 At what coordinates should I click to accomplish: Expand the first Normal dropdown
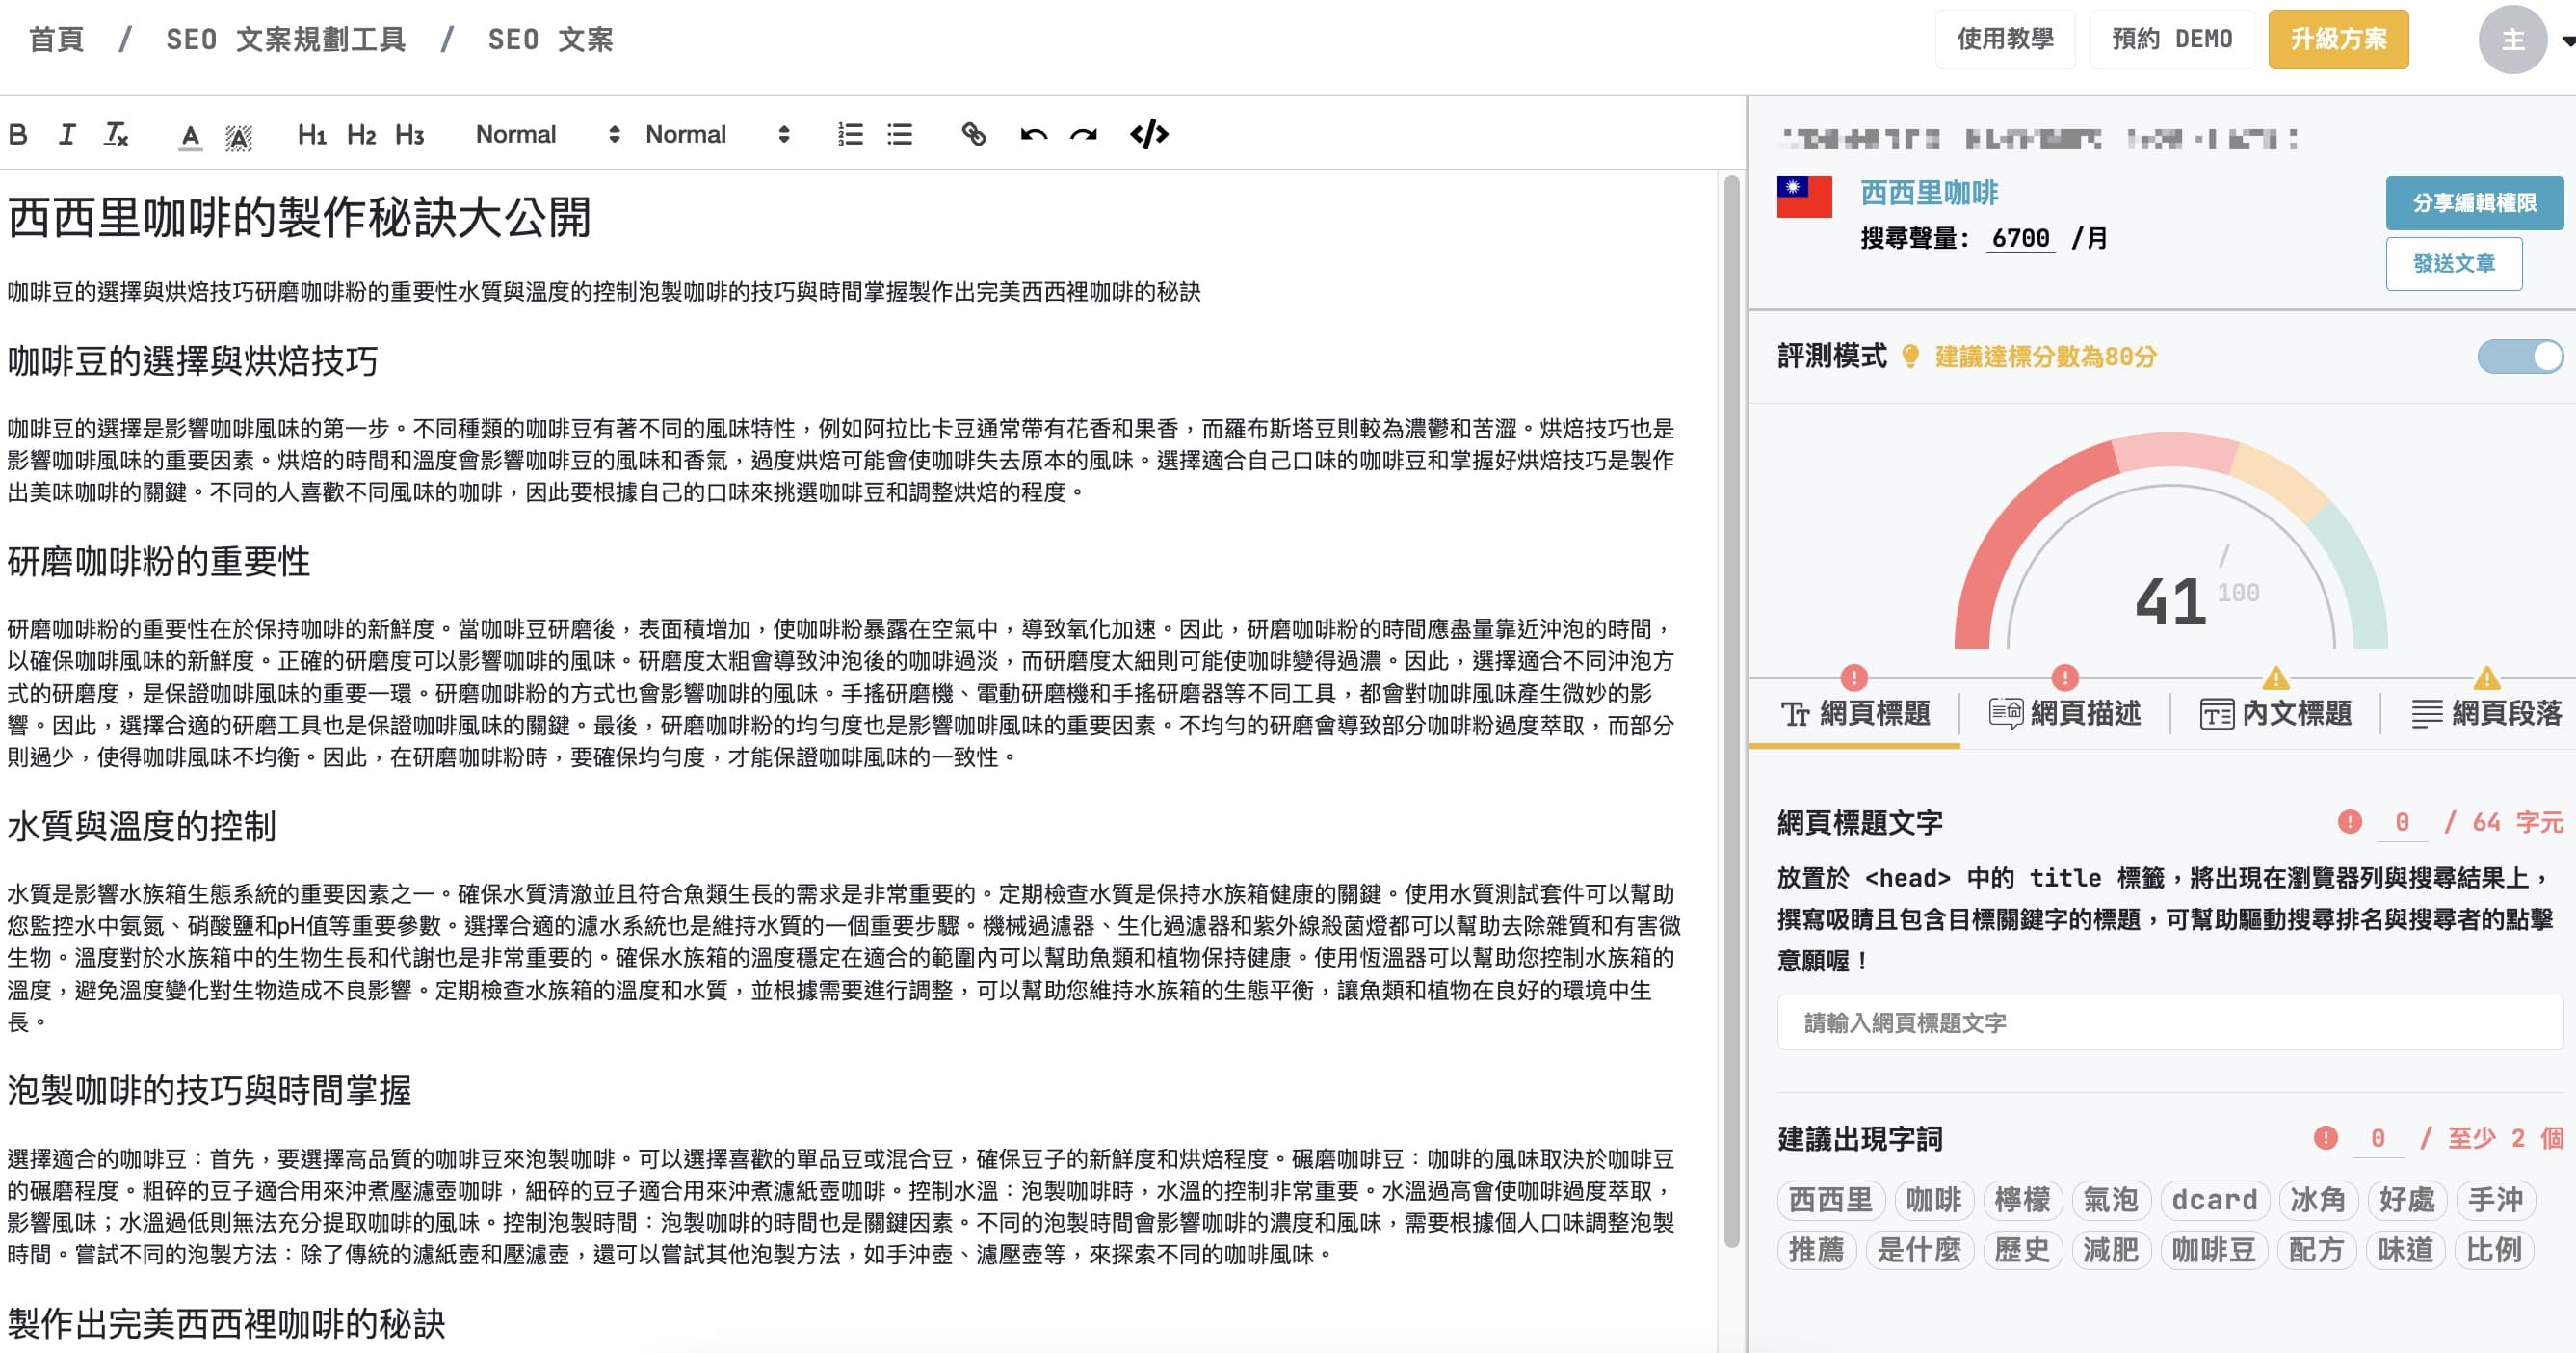546,134
